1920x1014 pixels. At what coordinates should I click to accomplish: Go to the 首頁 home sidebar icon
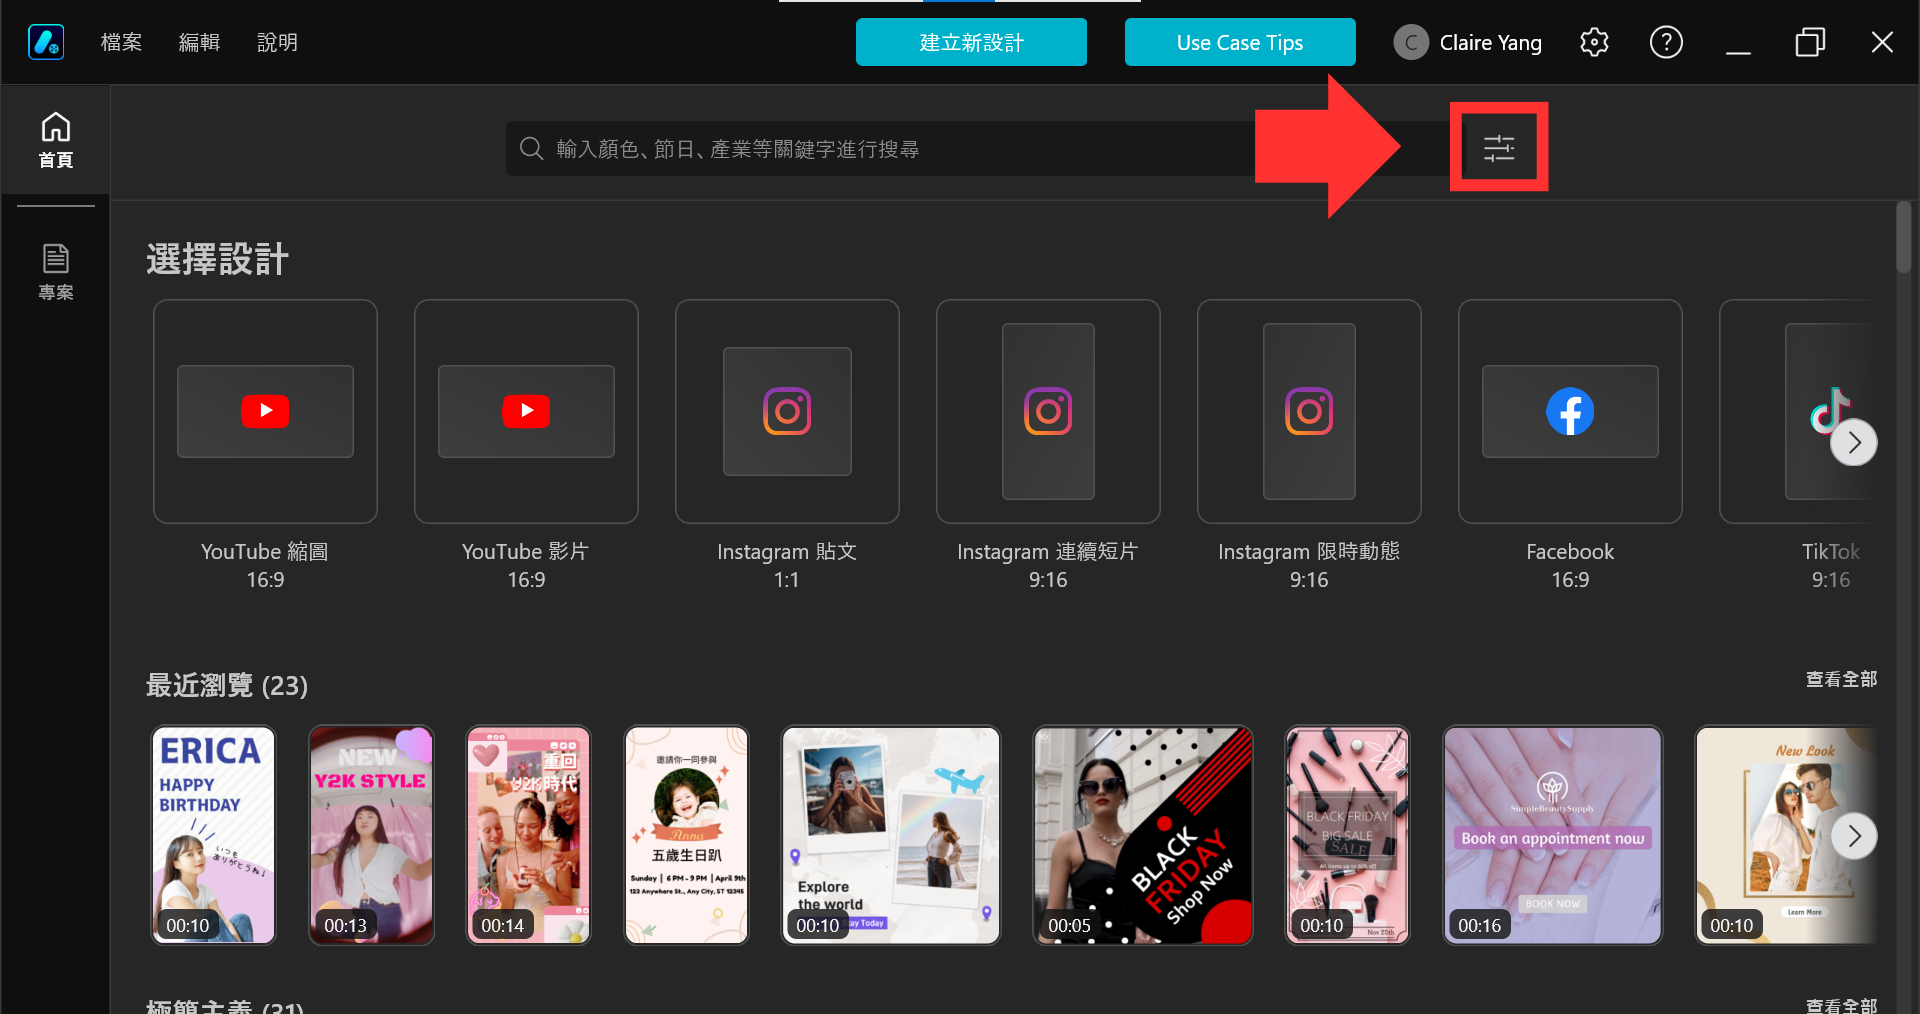(x=56, y=140)
